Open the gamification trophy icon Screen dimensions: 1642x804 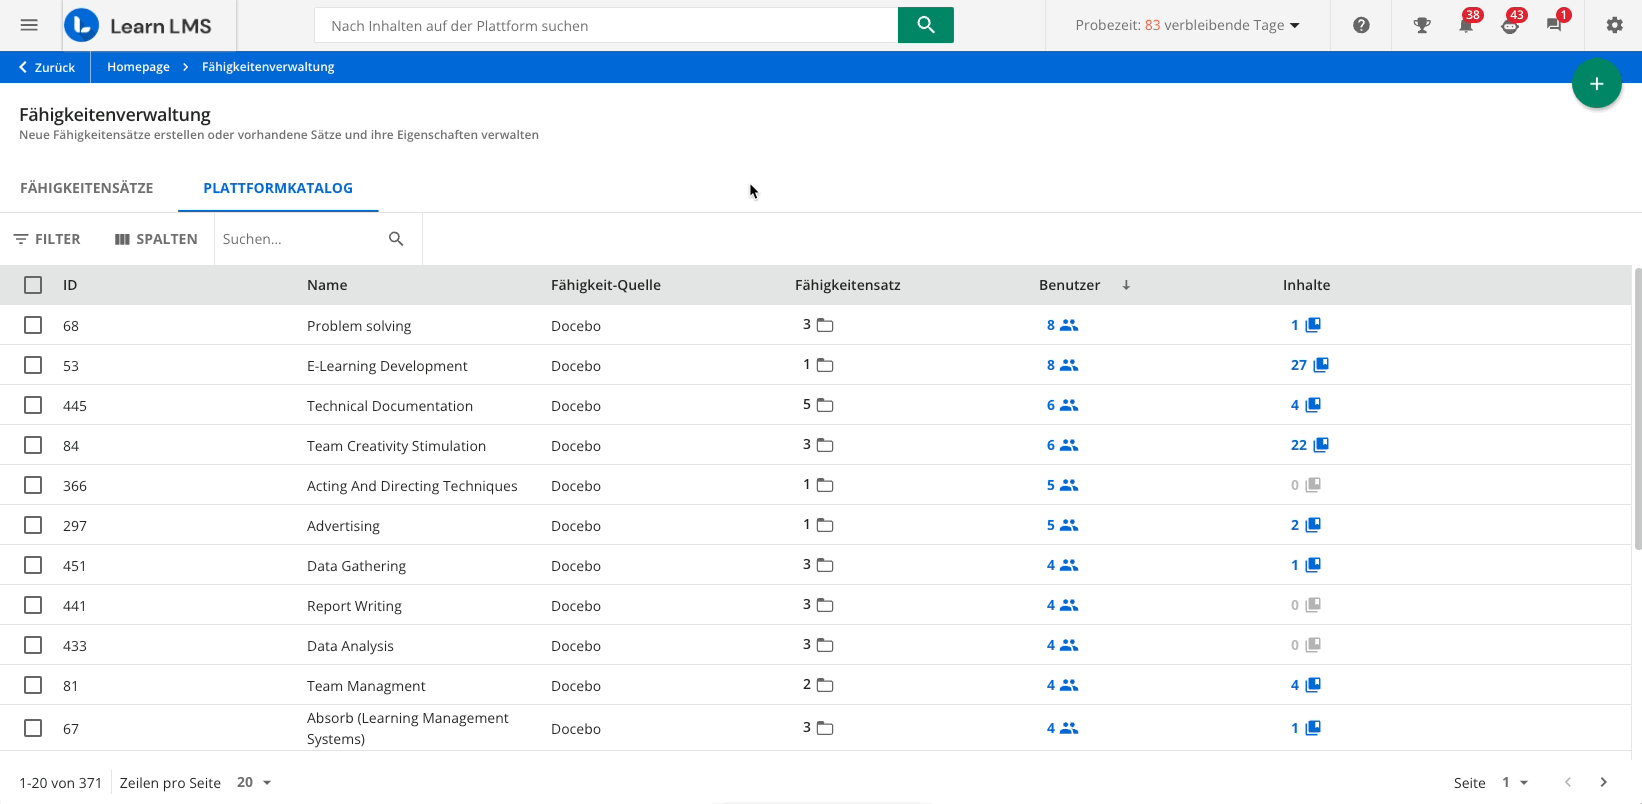[1421, 25]
